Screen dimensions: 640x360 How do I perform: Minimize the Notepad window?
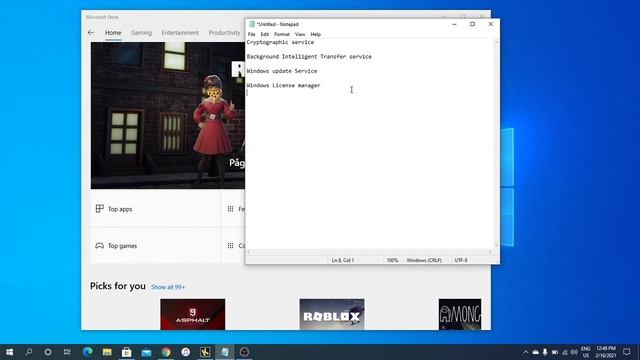pyautogui.click(x=454, y=24)
